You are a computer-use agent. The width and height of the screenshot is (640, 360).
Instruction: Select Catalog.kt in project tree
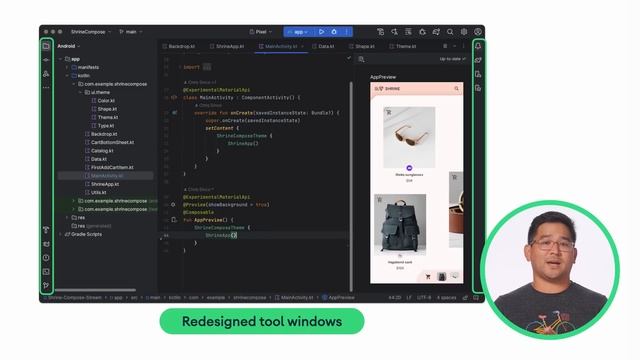click(99, 151)
